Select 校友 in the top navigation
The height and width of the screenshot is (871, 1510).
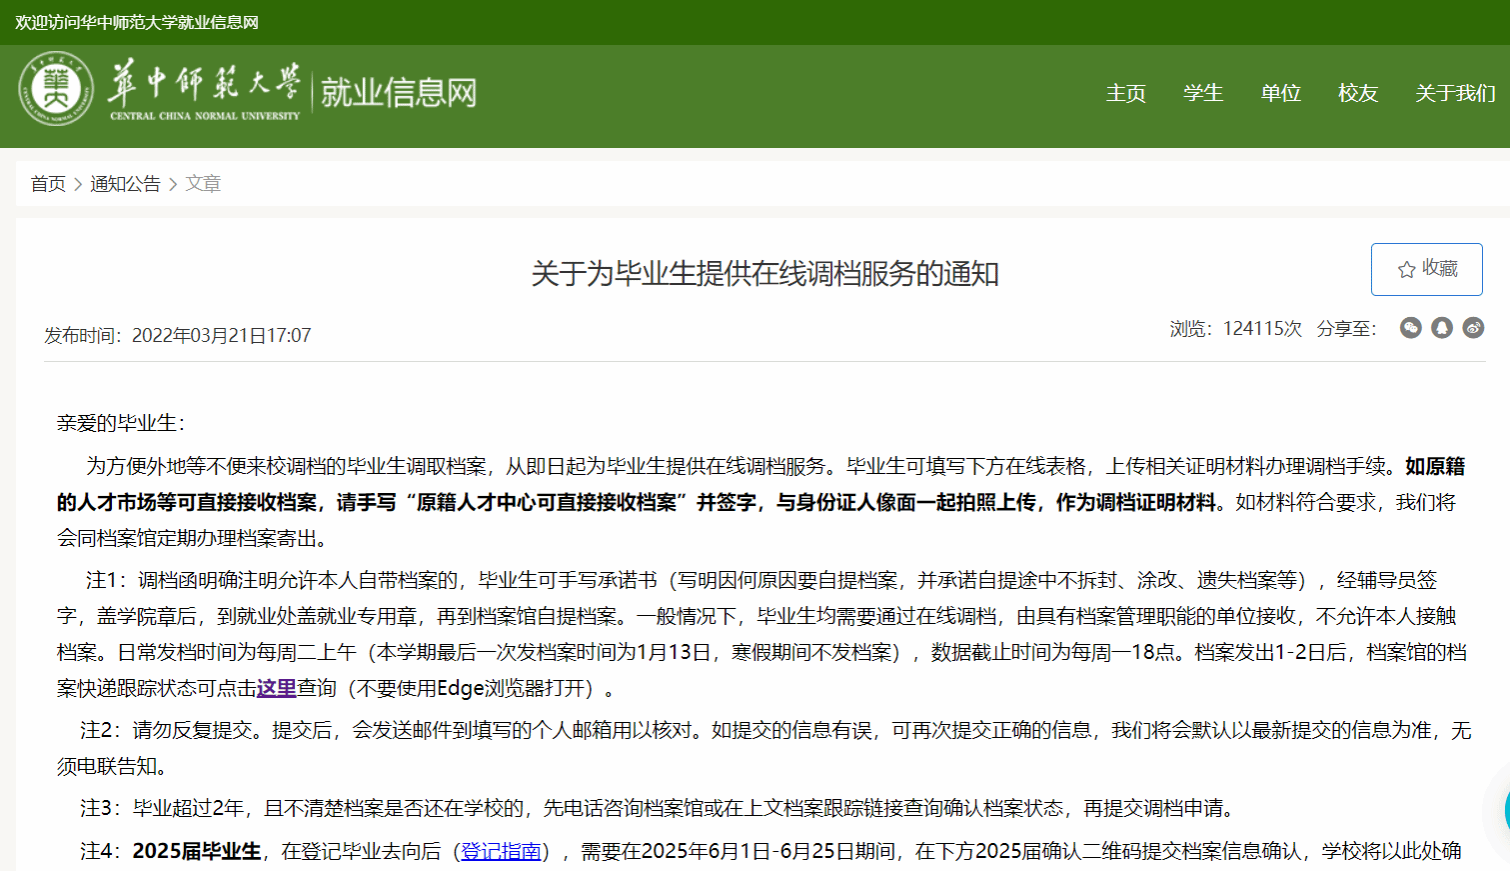point(1357,93)
